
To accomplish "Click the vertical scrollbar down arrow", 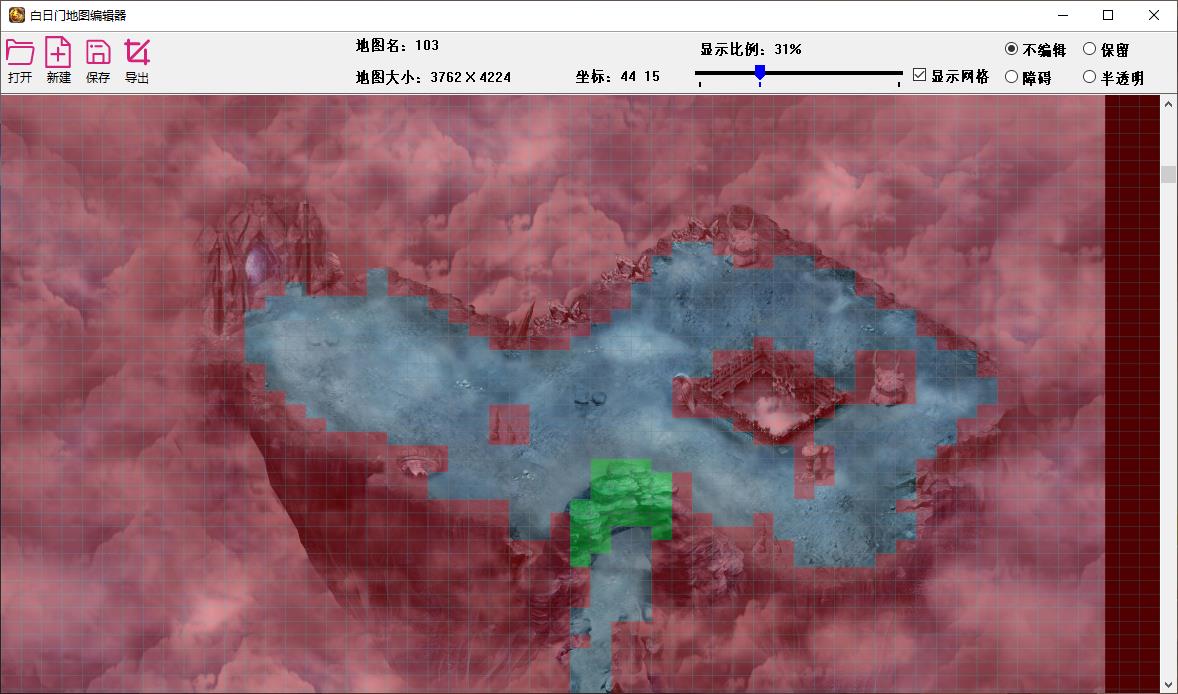I will 1168,685.
